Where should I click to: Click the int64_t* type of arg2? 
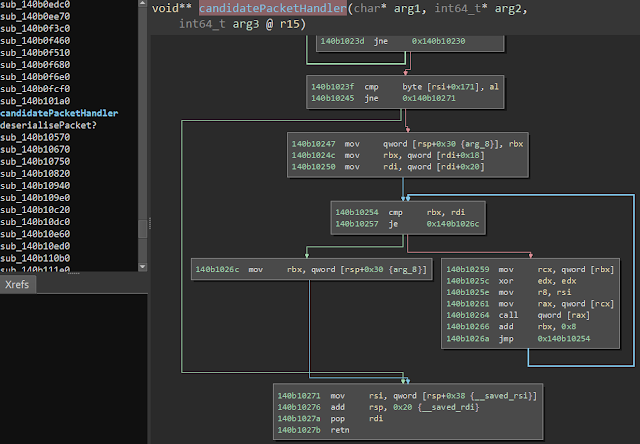[461, 8]
